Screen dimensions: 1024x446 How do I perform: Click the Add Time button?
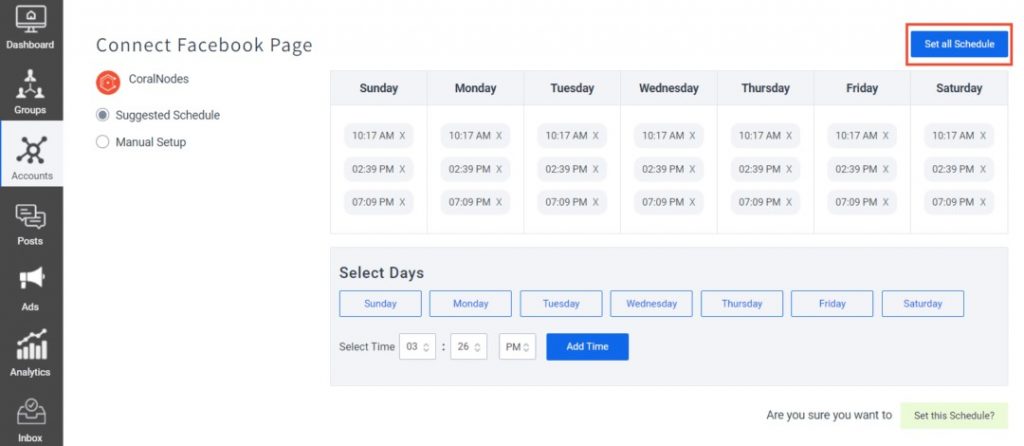587,347
